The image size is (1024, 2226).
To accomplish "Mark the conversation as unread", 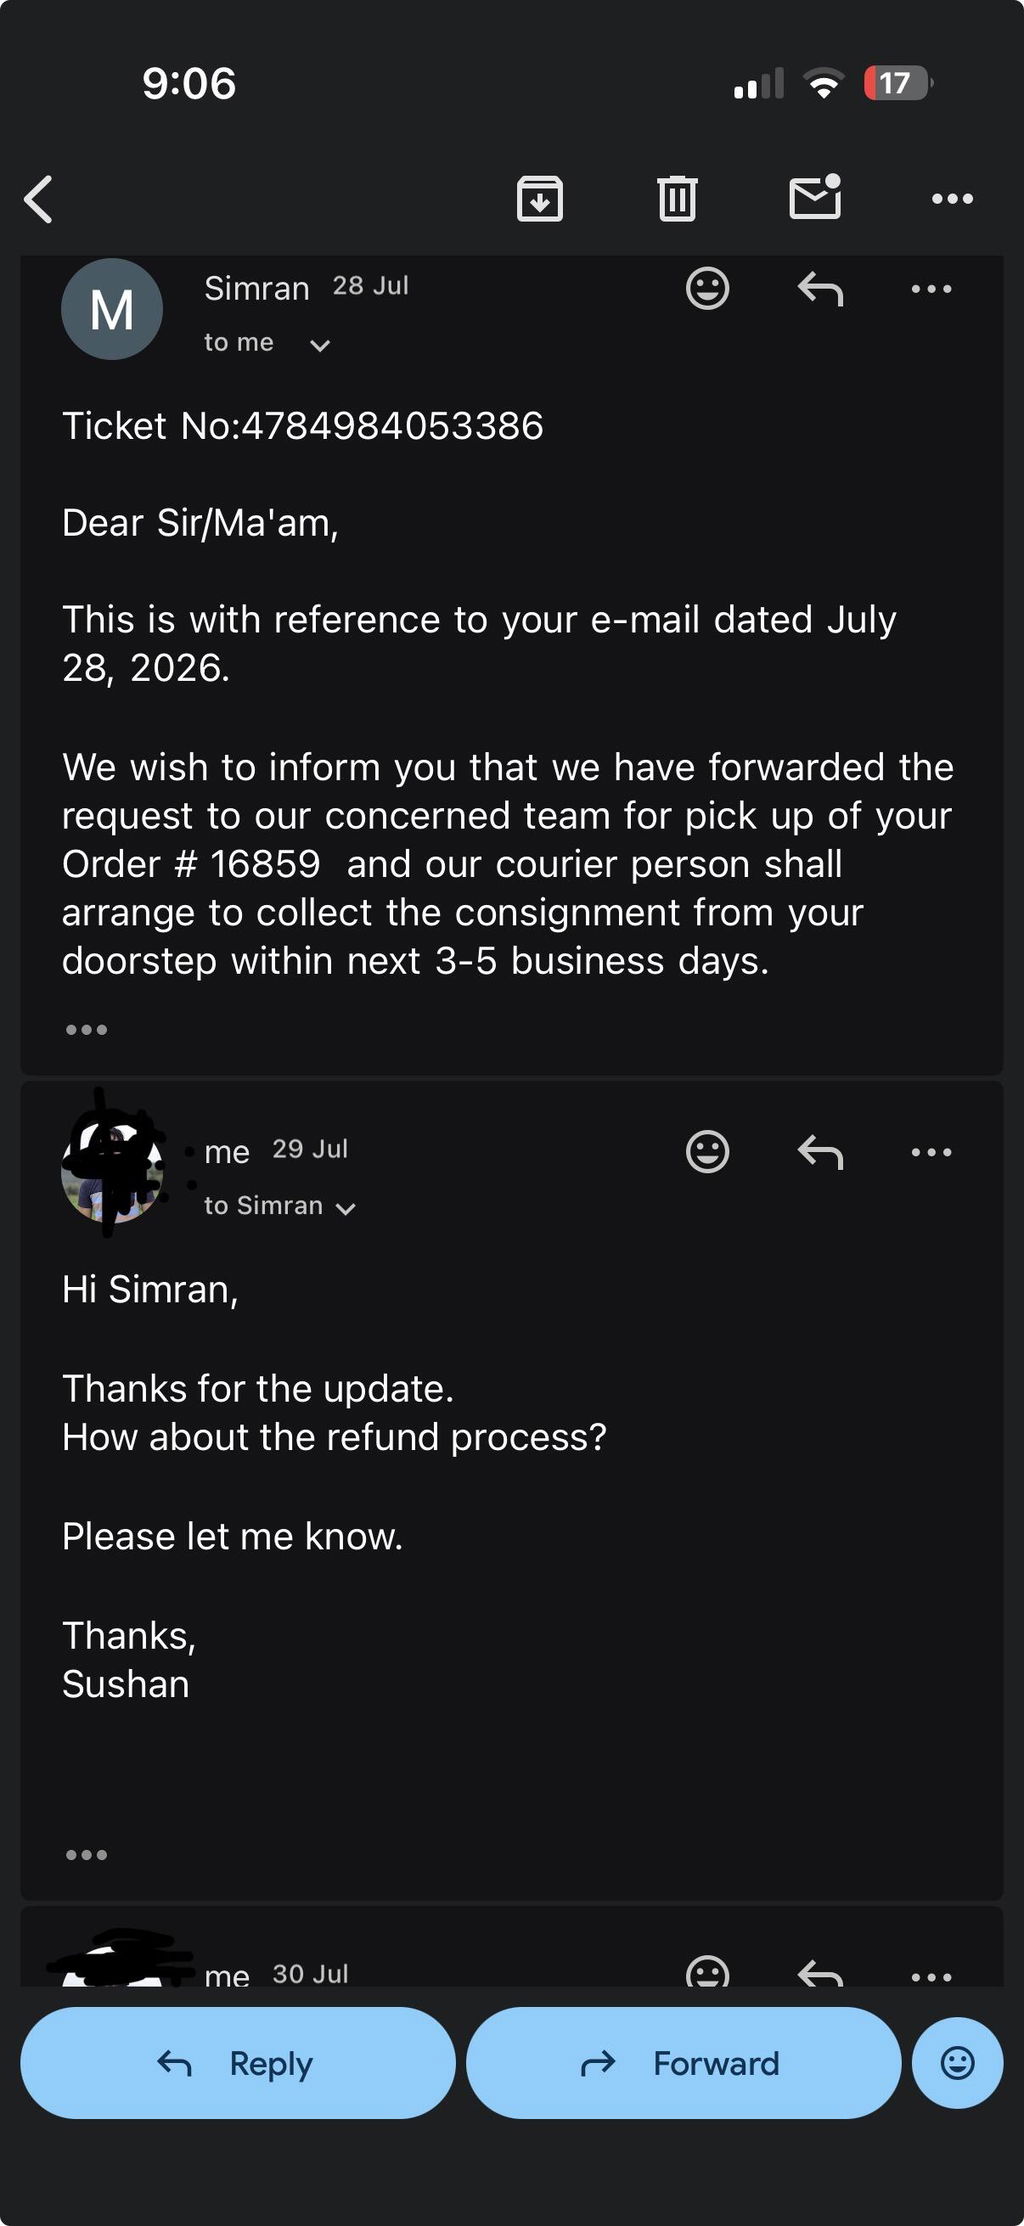I will tap(815, 196).
